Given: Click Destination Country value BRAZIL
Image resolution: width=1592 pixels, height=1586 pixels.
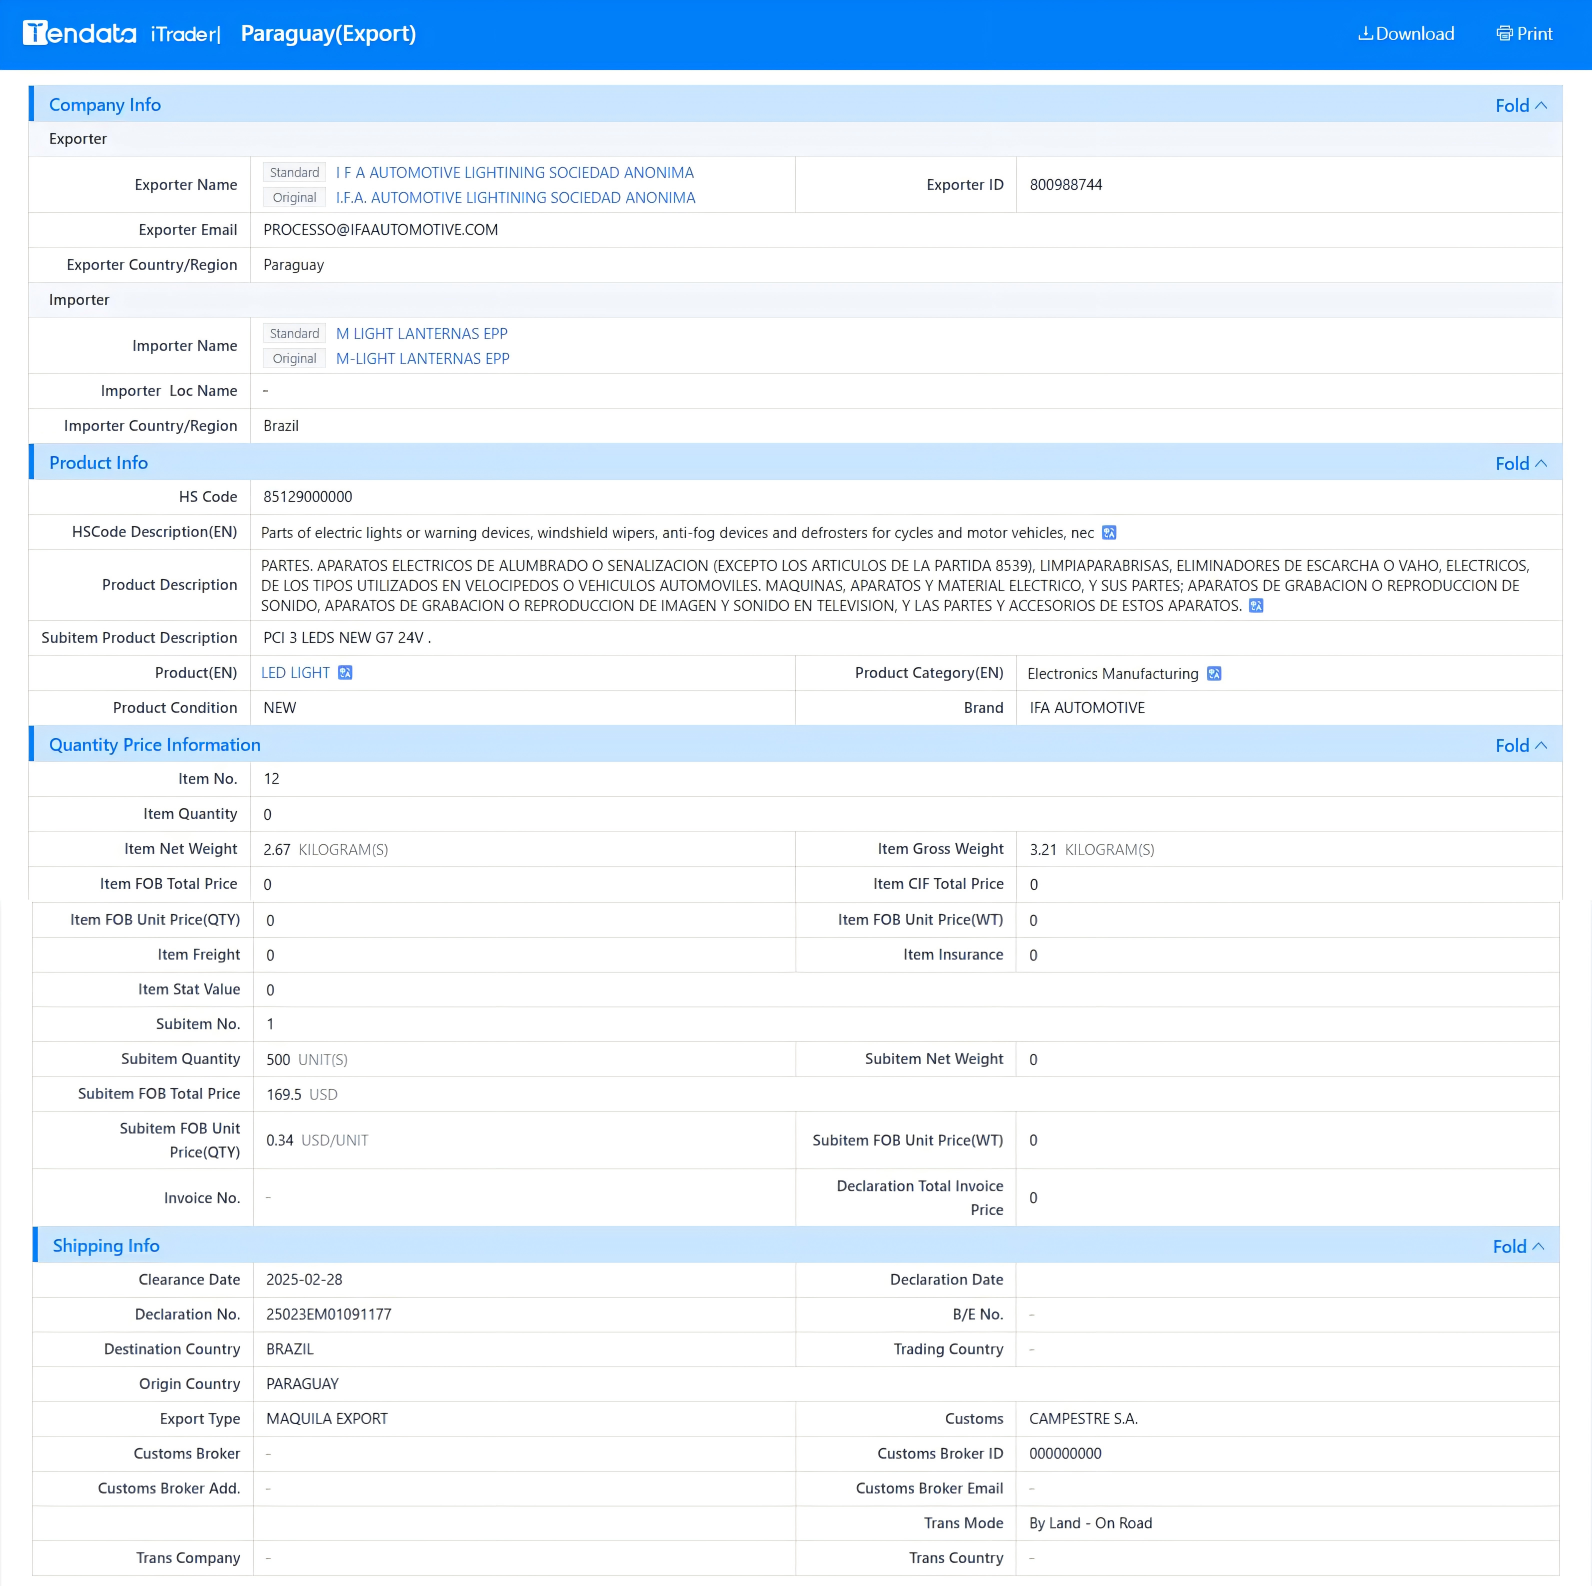Looking at the screenshot, I should click(x=290, y=1350).
